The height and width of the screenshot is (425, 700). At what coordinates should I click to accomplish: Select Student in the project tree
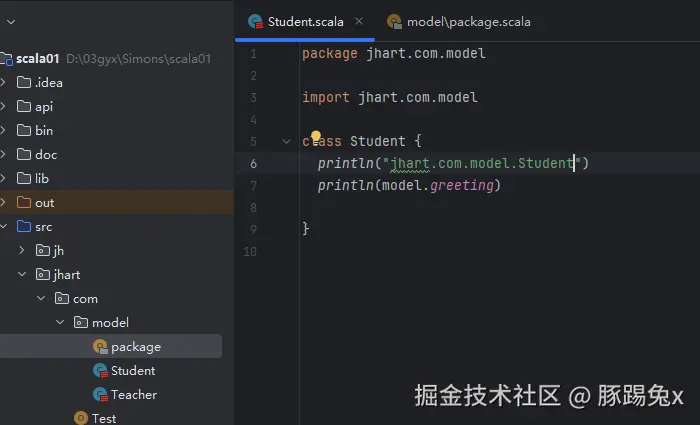[133, 371]
